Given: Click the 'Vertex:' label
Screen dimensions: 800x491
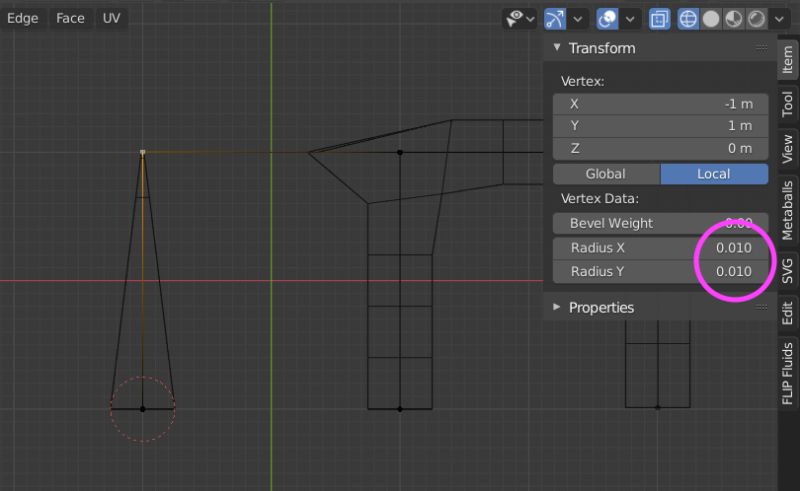Looking at the screenshot, I should tap(582, 81).
